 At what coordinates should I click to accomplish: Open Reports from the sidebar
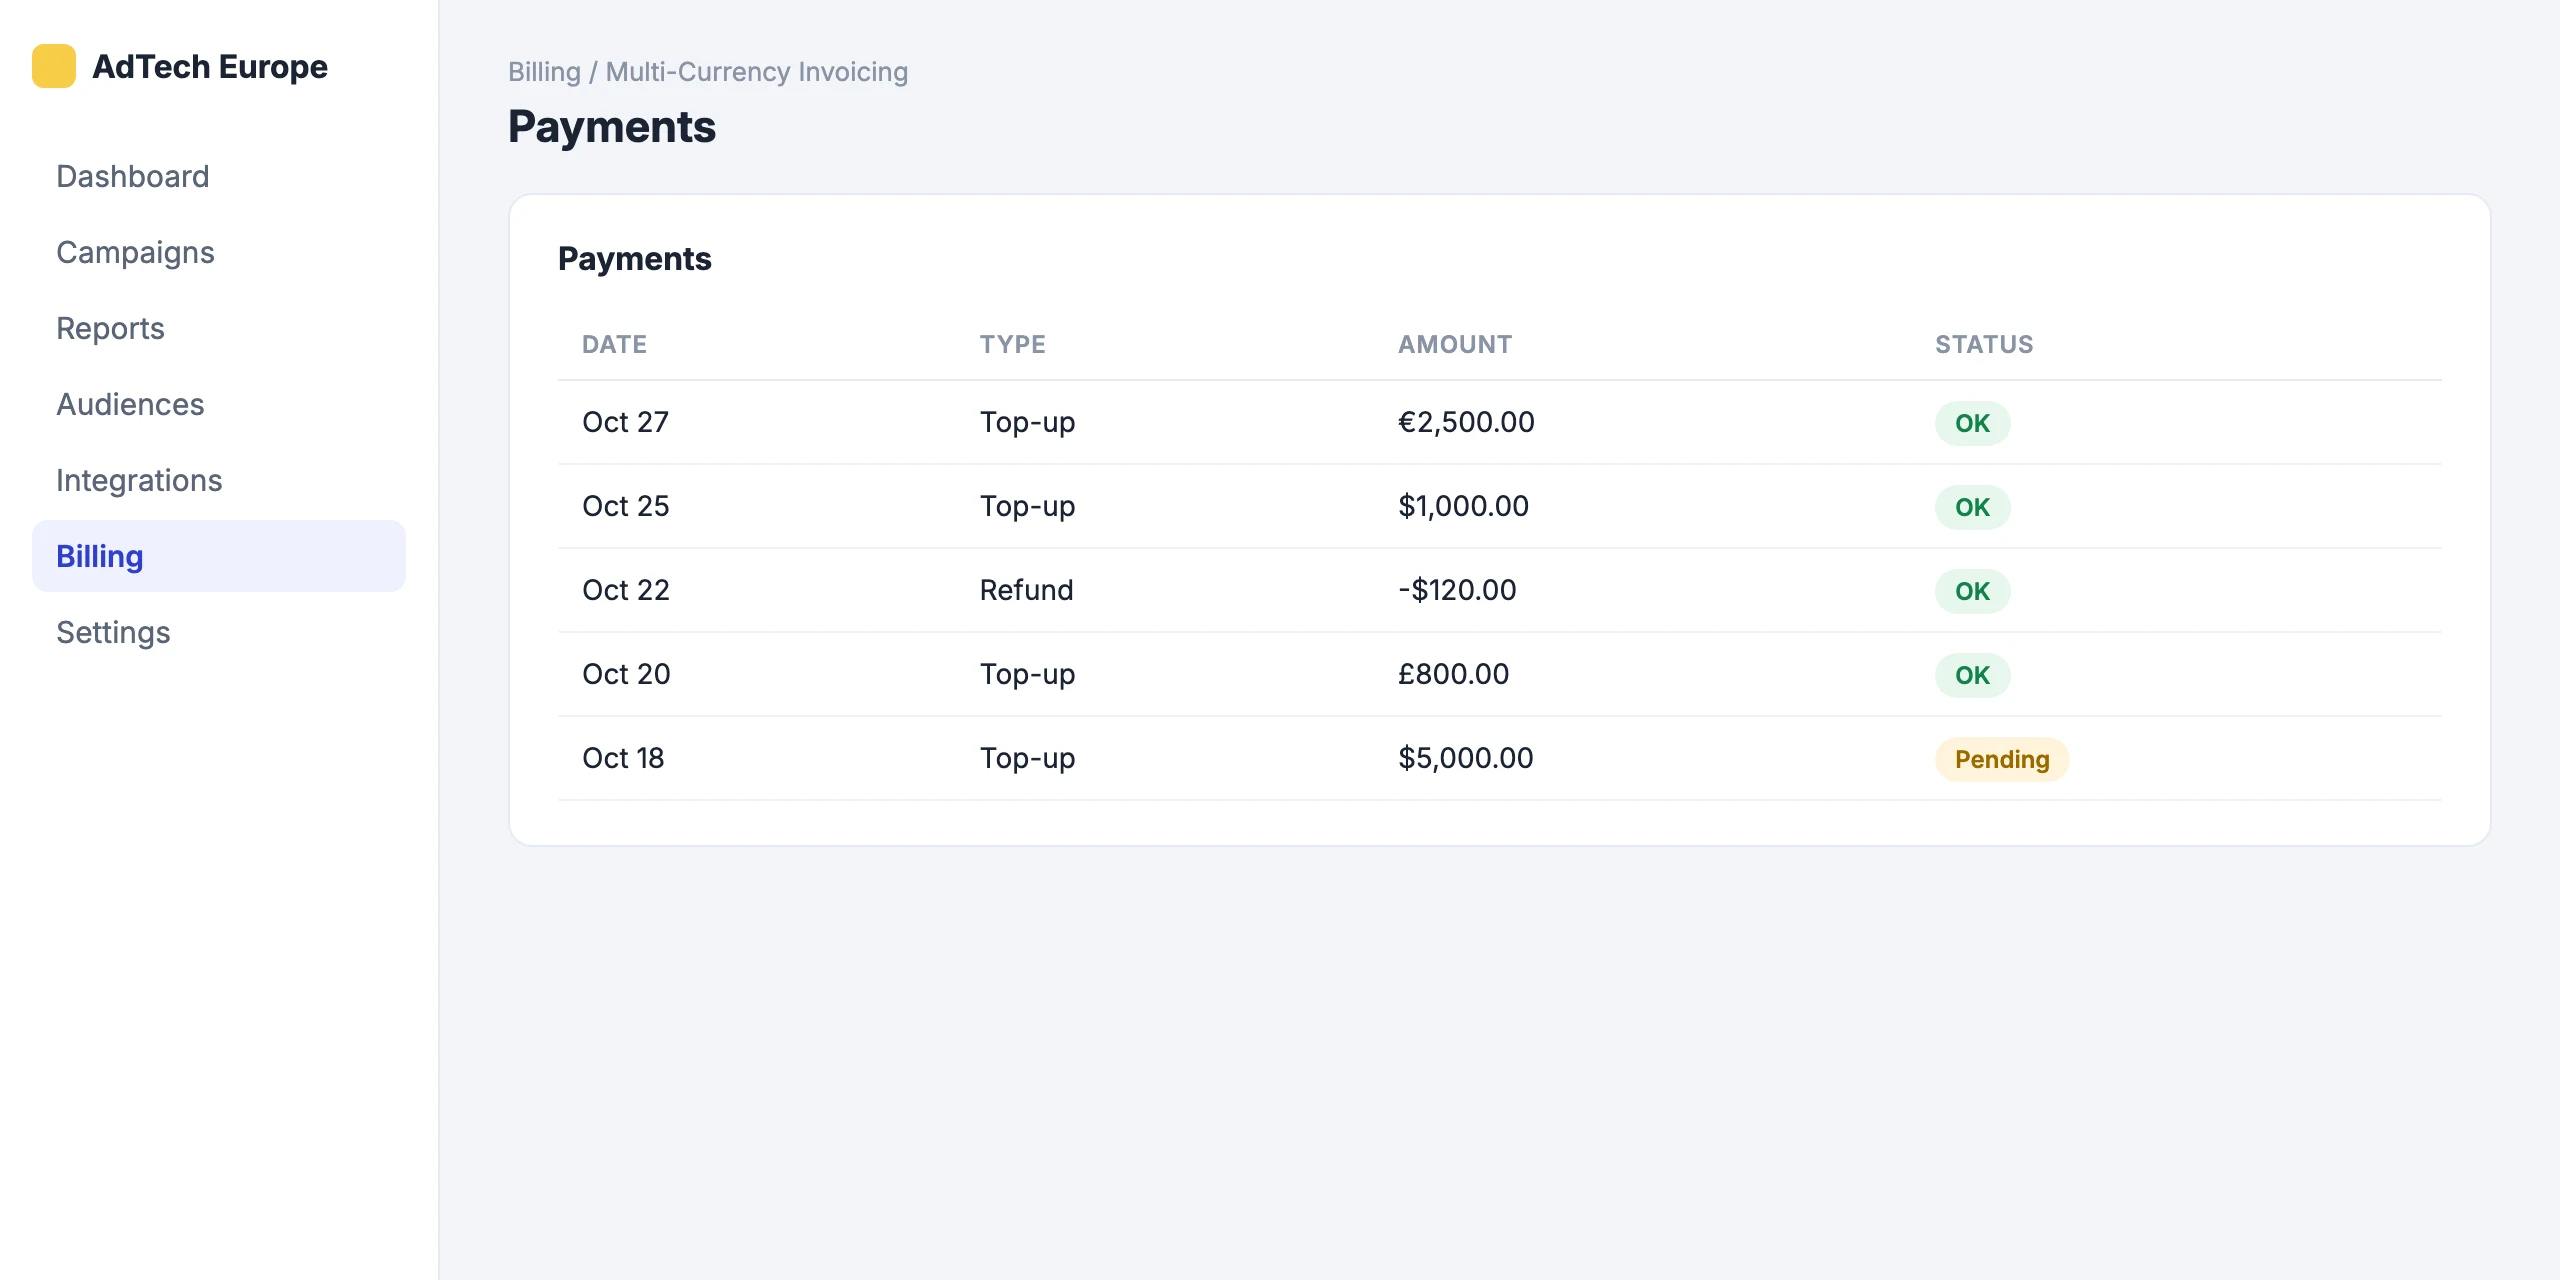[219, 328]
